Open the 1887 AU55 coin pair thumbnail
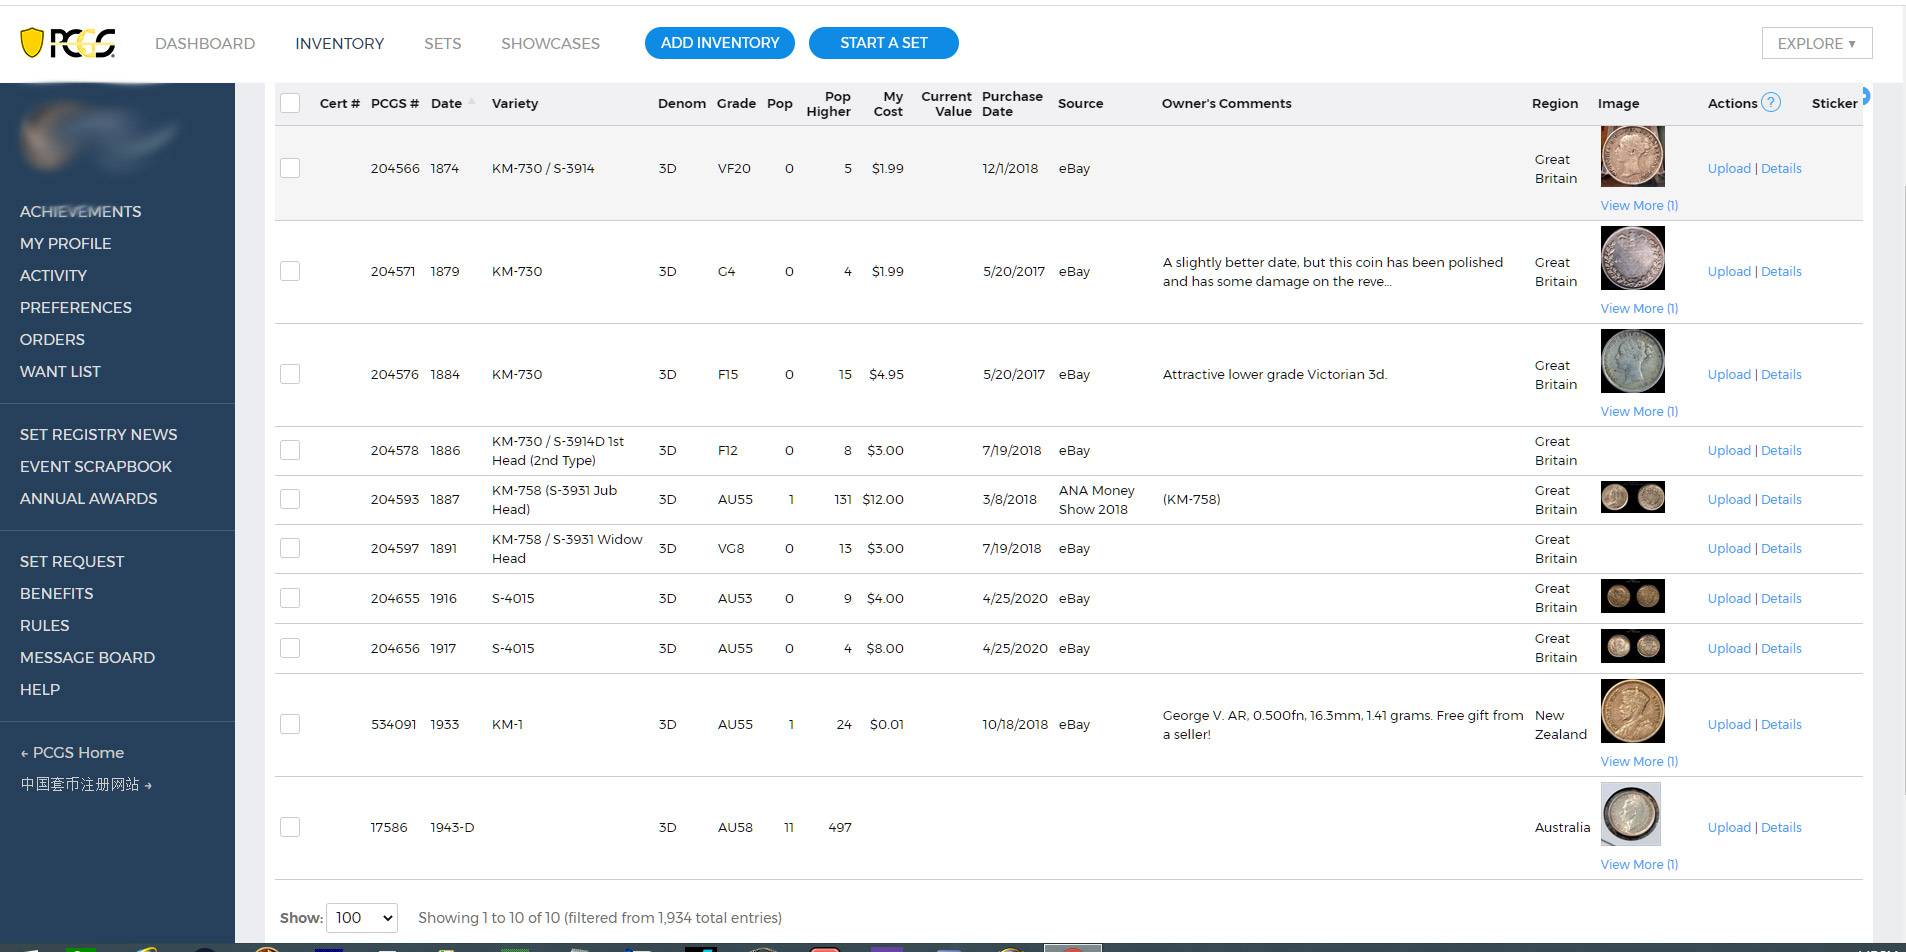The width and height of the screenshot is (1906, 952). point(1632,497)
